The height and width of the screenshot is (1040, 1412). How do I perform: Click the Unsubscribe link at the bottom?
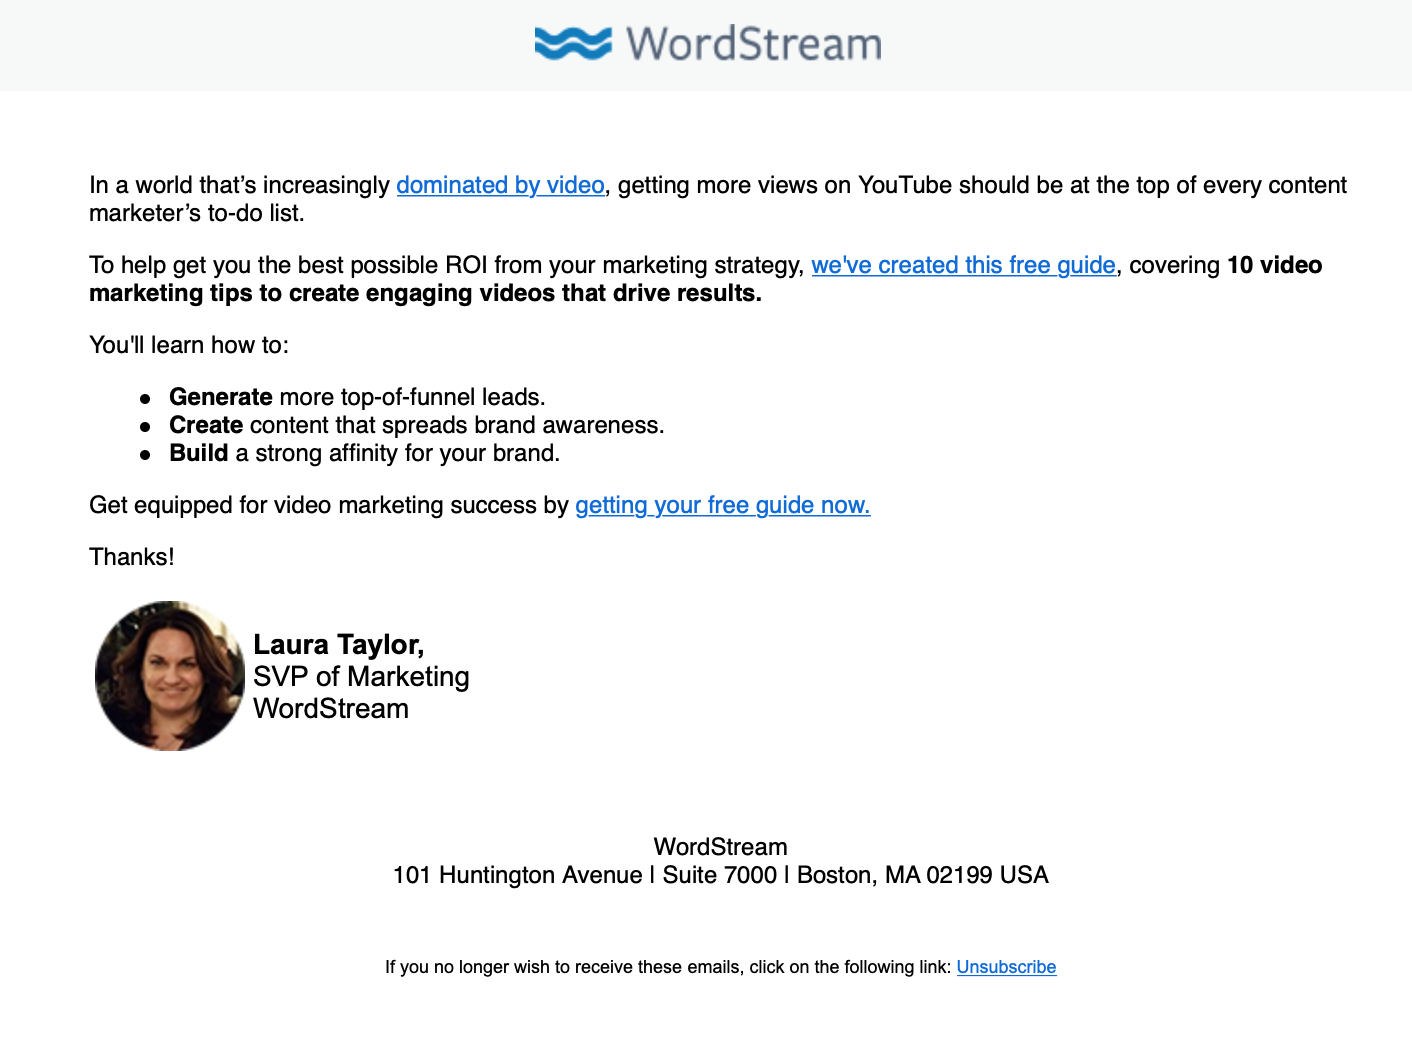point(1006,967)
